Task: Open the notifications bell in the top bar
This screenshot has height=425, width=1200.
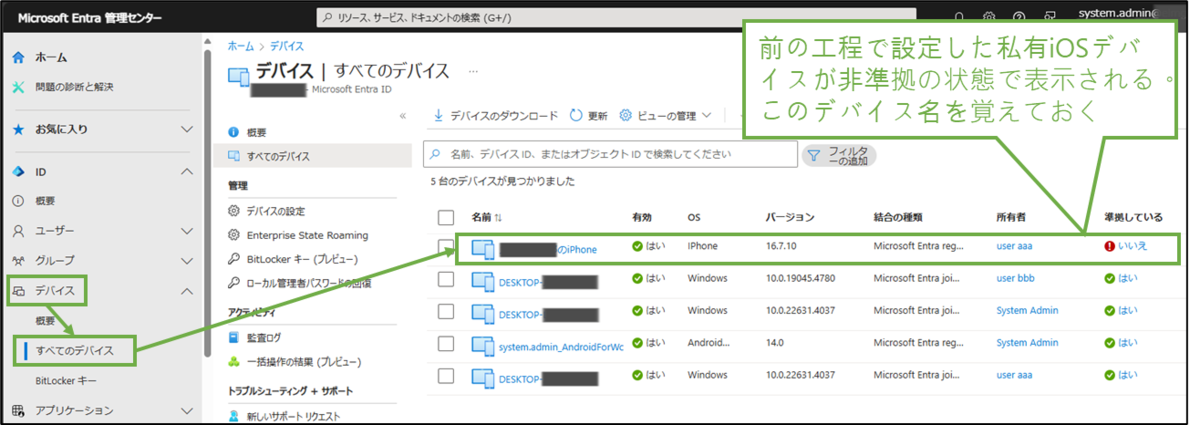Action: (x=959, y=17)
